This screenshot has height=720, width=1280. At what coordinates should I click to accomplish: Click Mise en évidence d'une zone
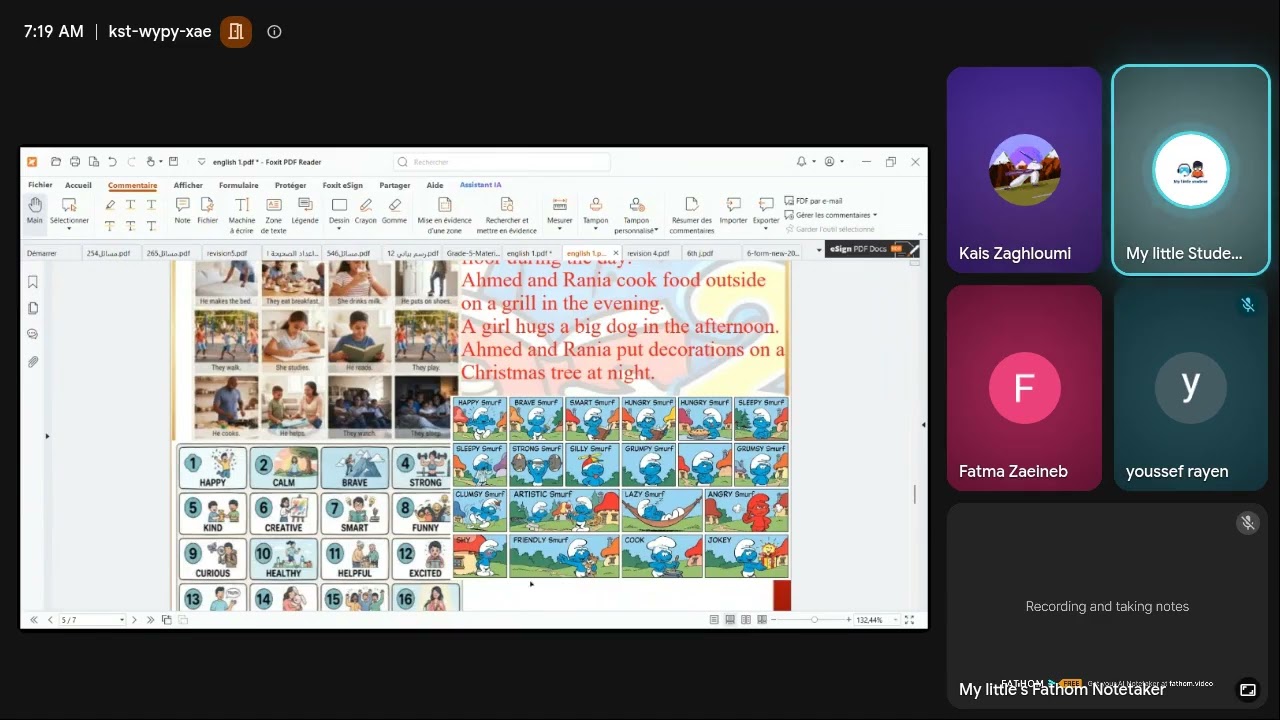pos(444,214)
